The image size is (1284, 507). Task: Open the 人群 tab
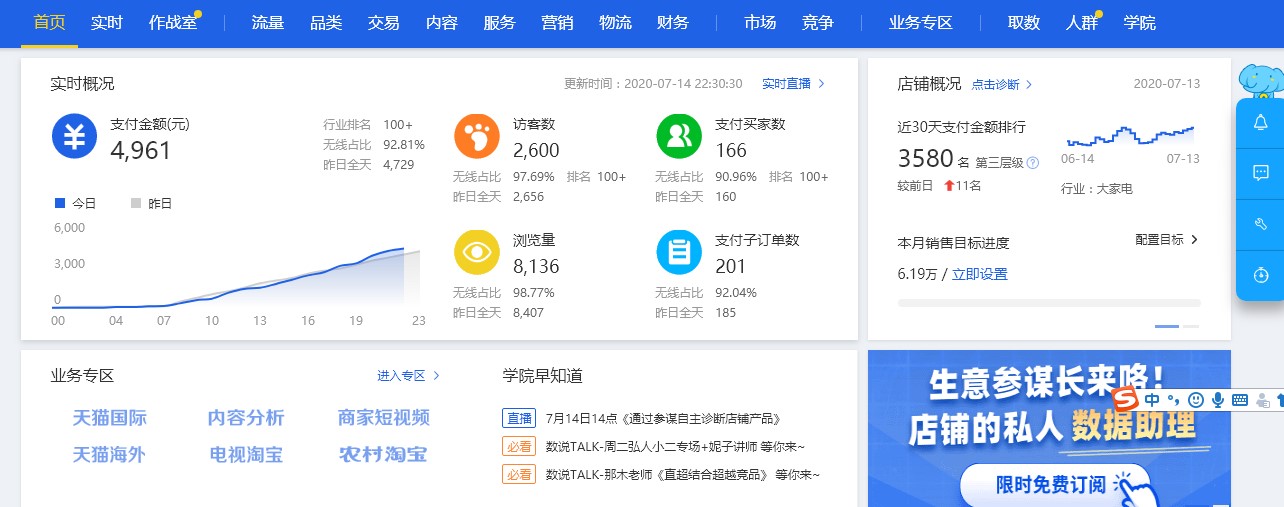coord(1082,22)
